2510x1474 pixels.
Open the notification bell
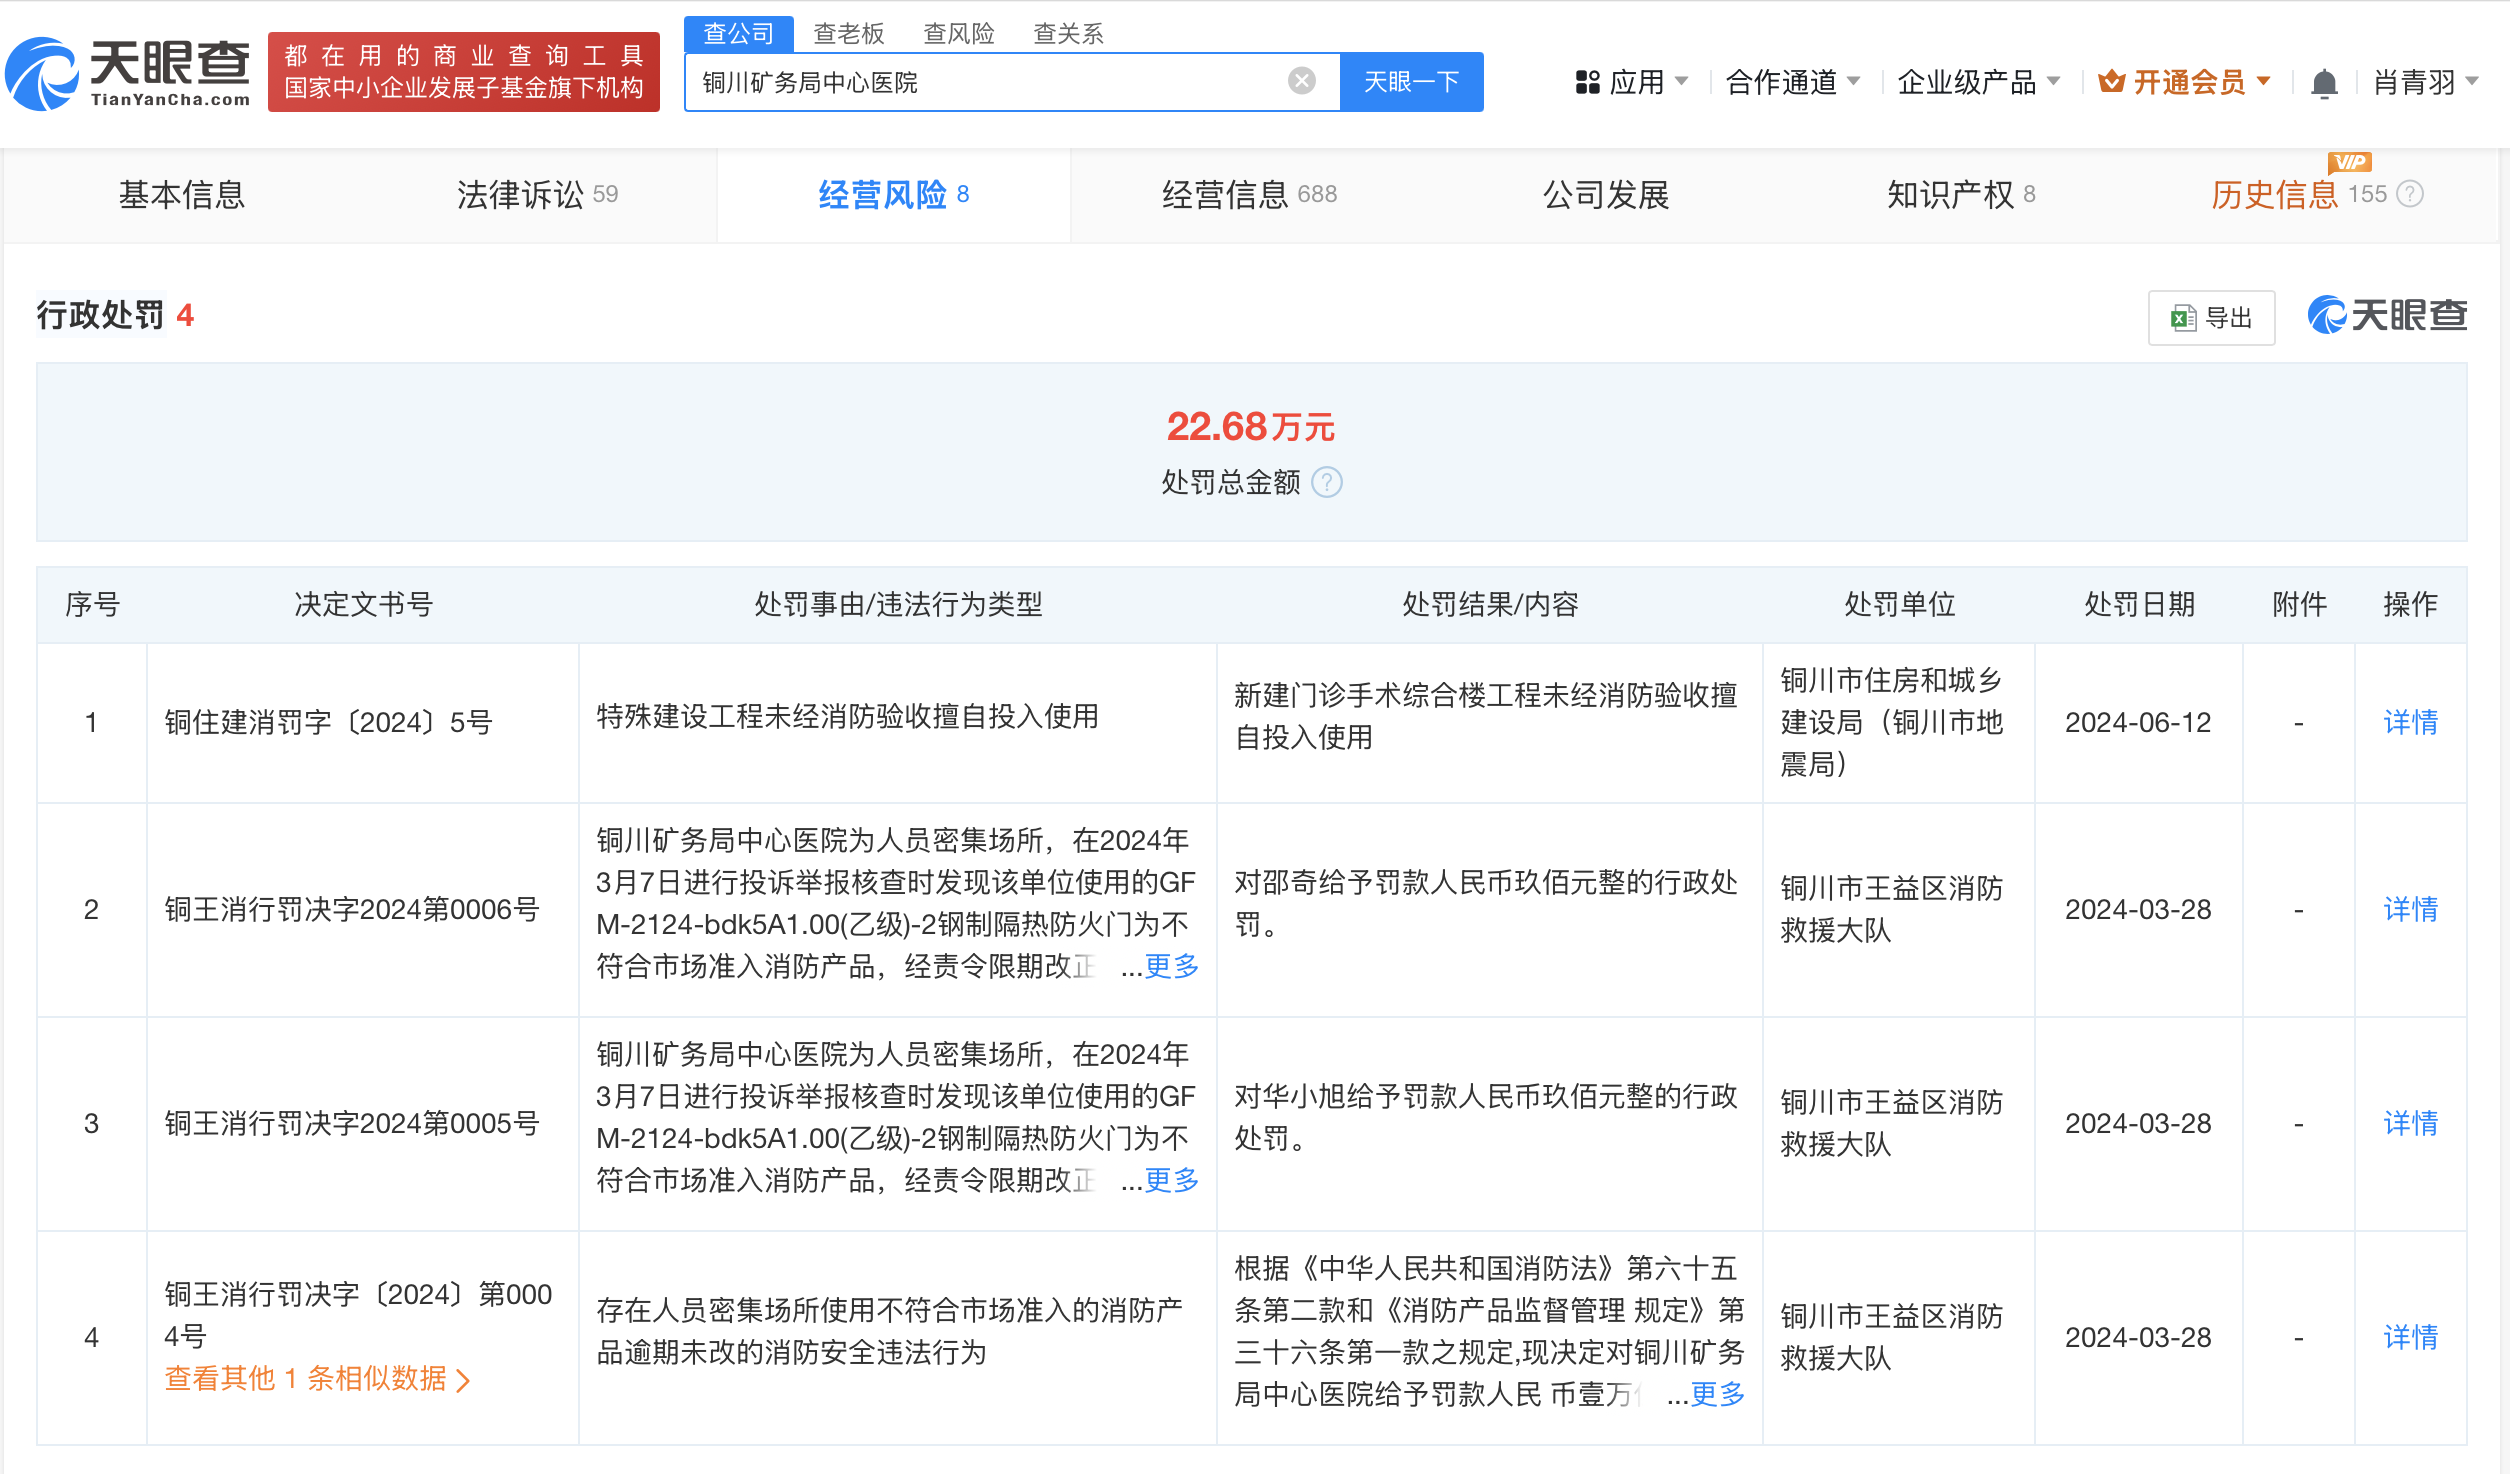pos(2324,83)
